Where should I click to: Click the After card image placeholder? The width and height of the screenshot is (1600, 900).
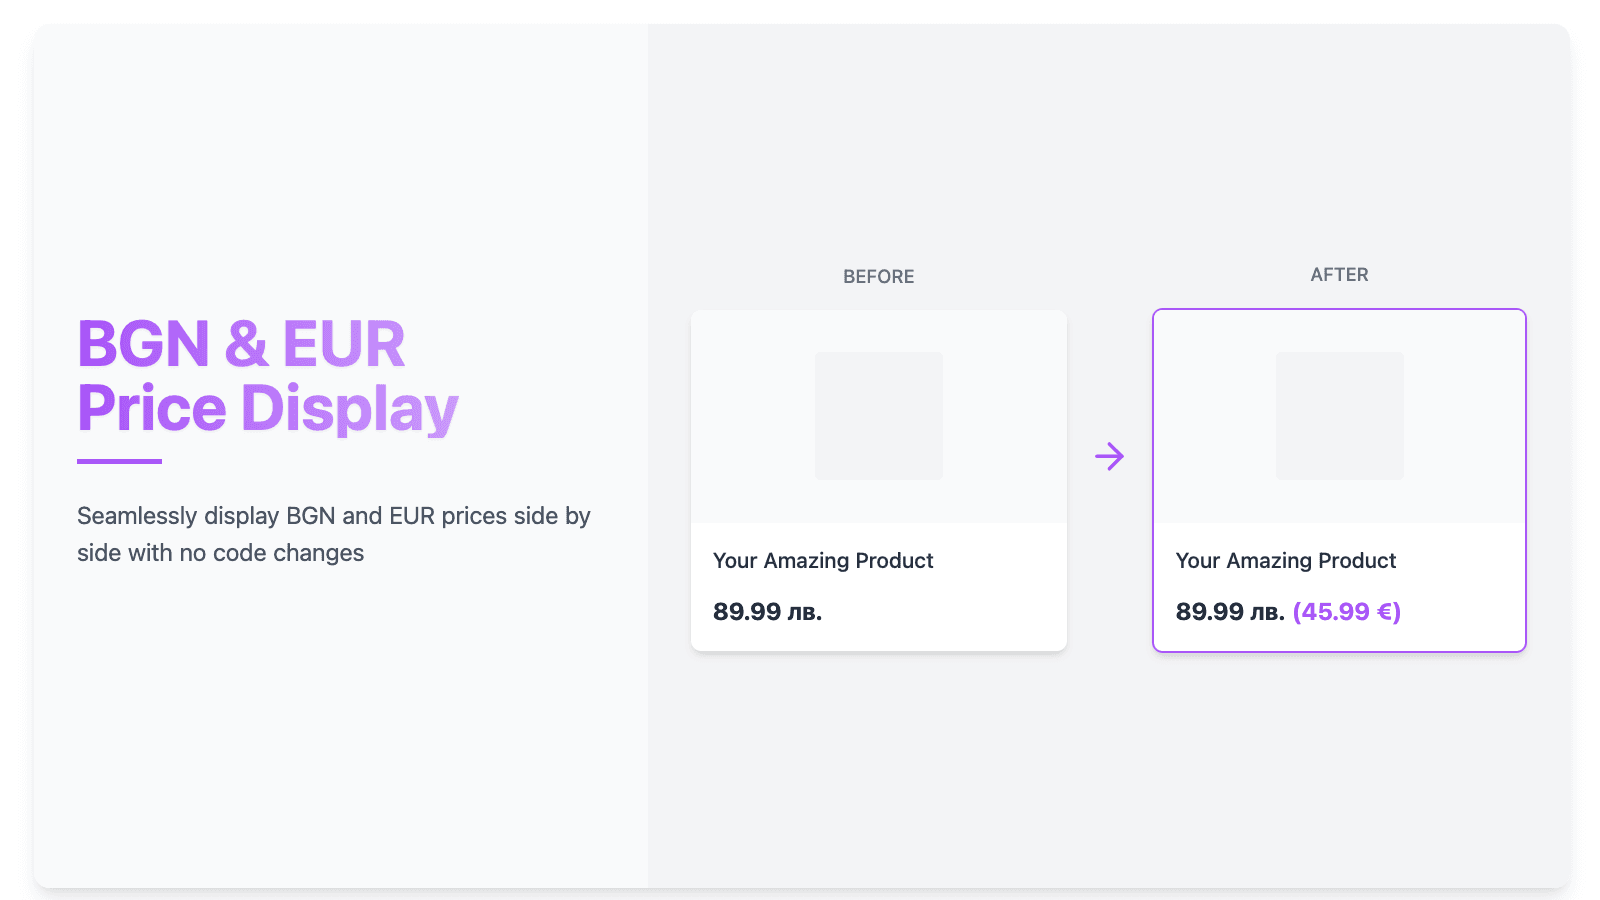click(x=1339, y=416)
